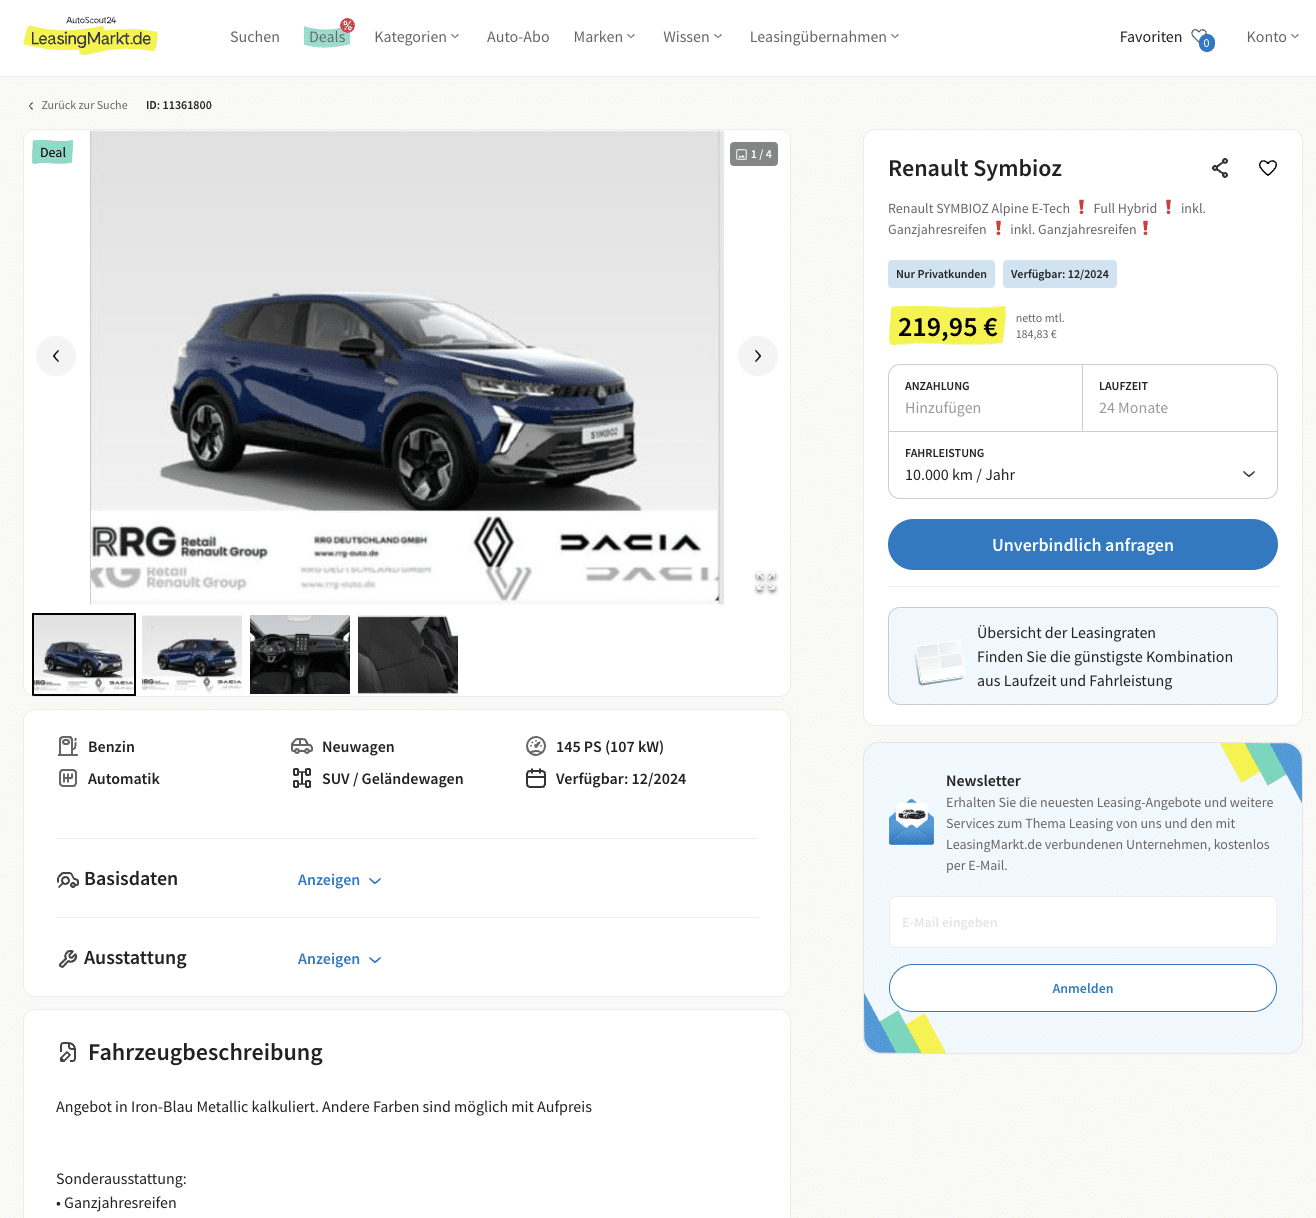Screen dimensions: 1316x1218
Task: Click Unverbindlich anfragen button
Action: [x=1083, y=545]
